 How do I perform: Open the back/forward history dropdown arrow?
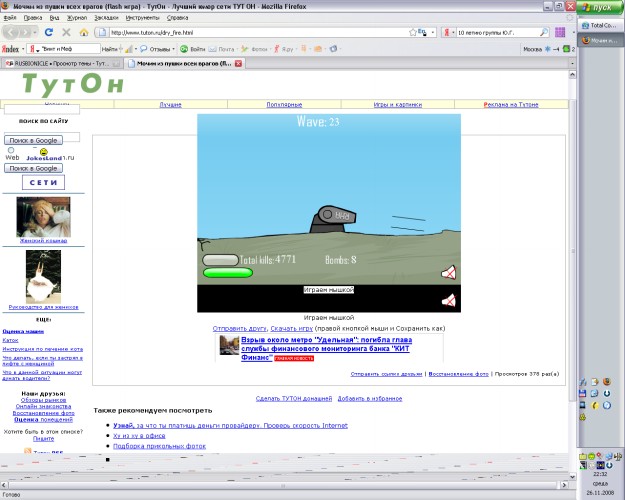pyautogui.click(x=35, y=33)
